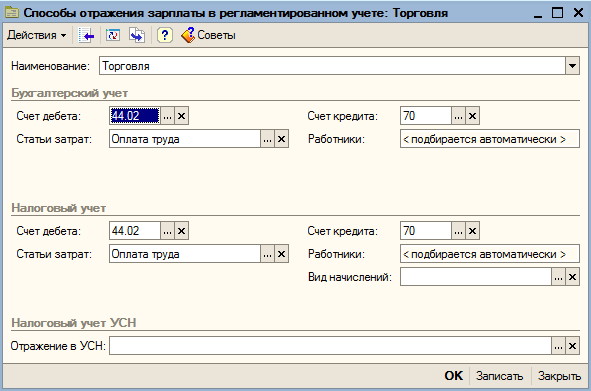Click the copy-with-arrow icon in toolbar
Screen dimensions: 591x391
(x=137, y=35)
